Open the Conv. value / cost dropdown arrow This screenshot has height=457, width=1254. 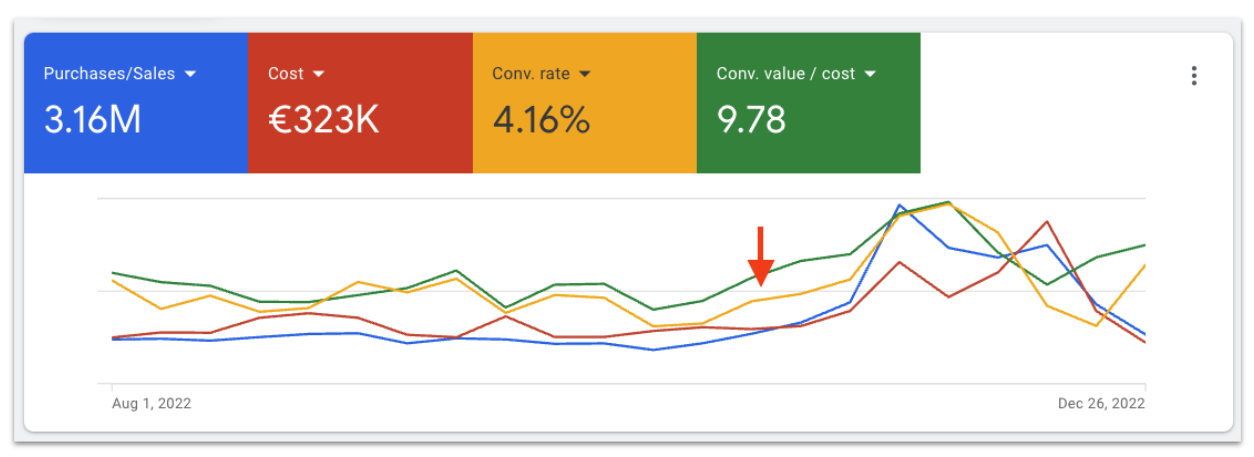[x=870, y=74]
